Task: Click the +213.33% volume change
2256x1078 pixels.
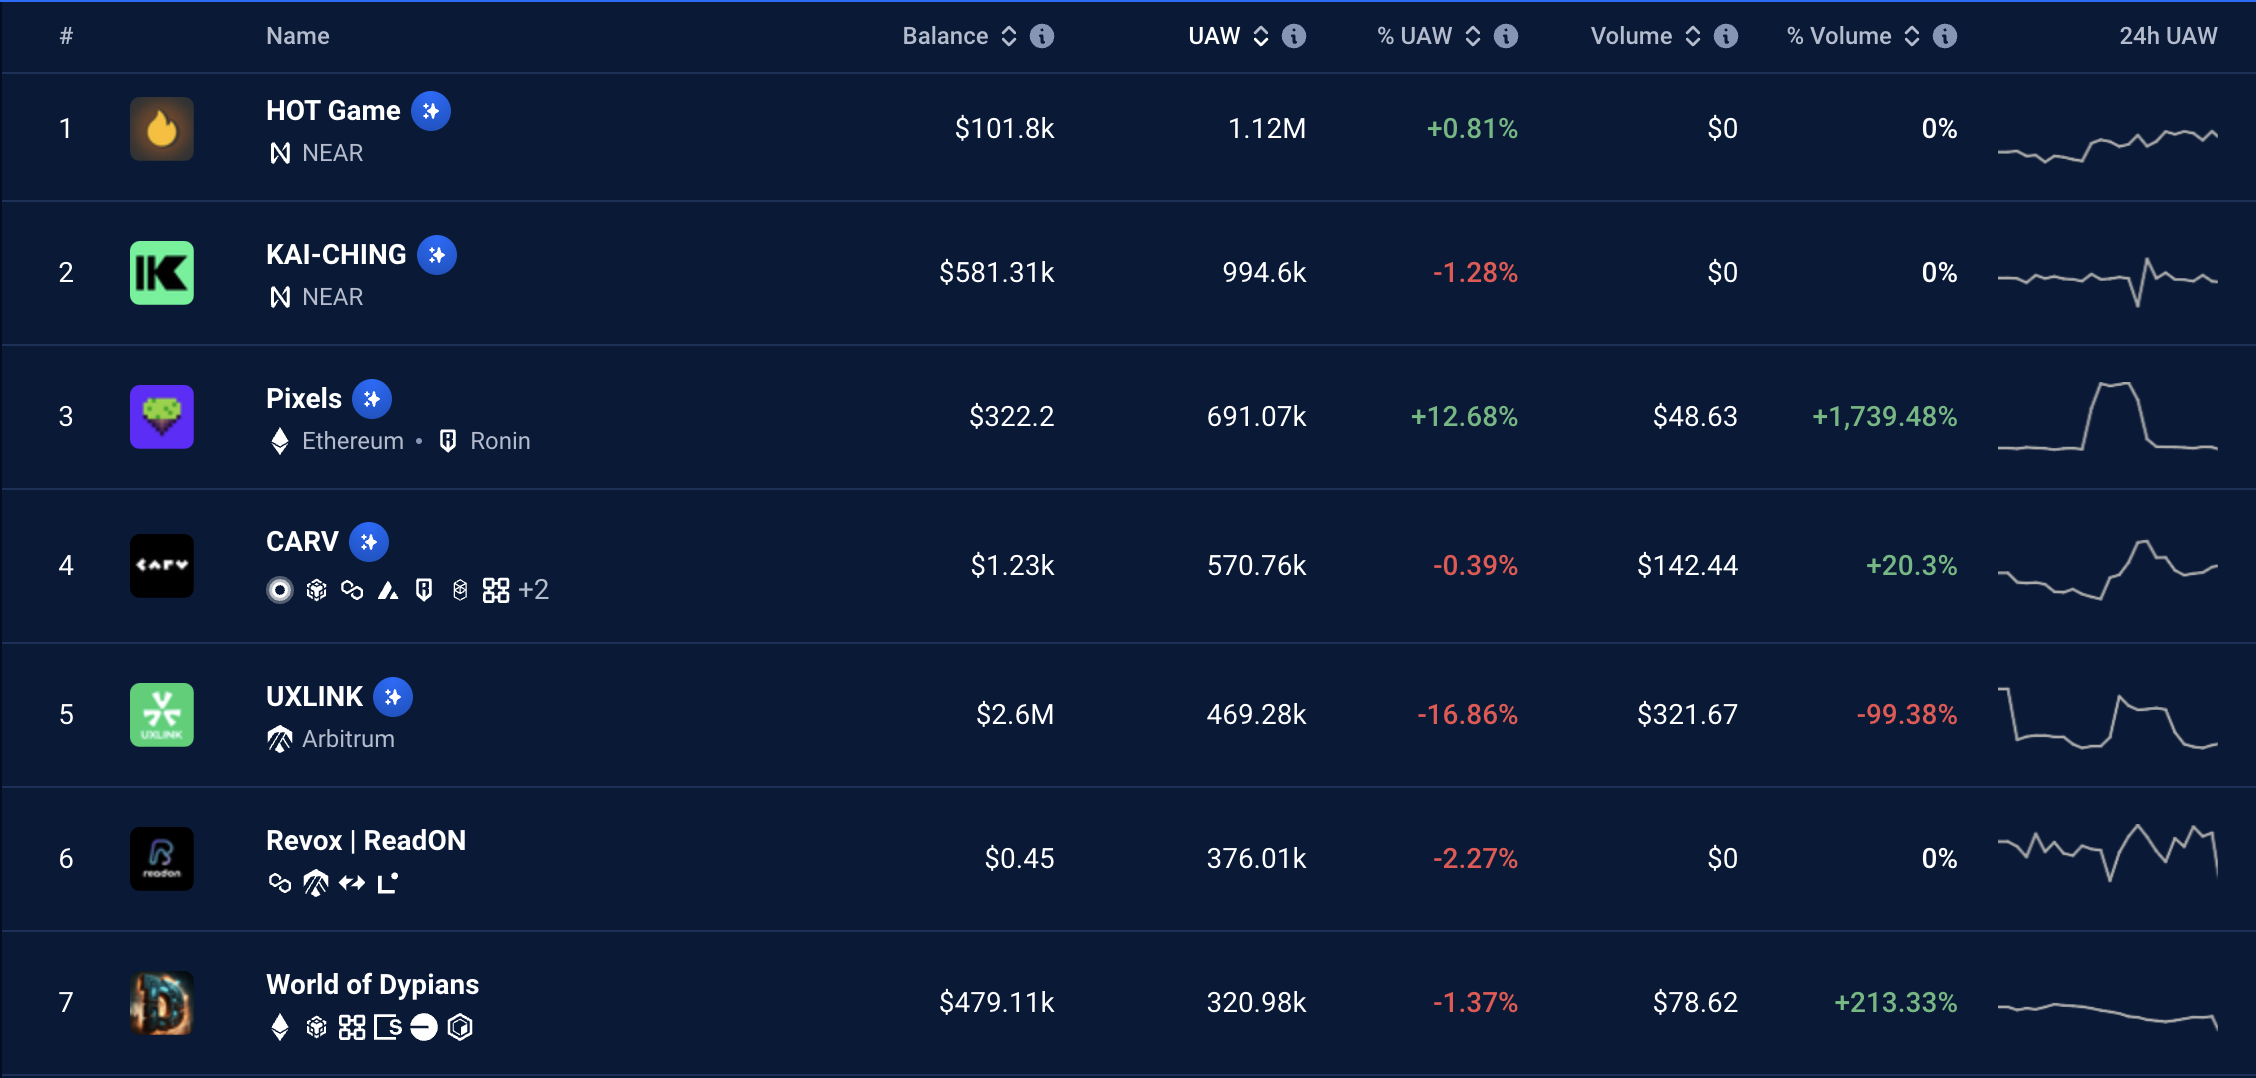Action: tap(1896, 1003)
